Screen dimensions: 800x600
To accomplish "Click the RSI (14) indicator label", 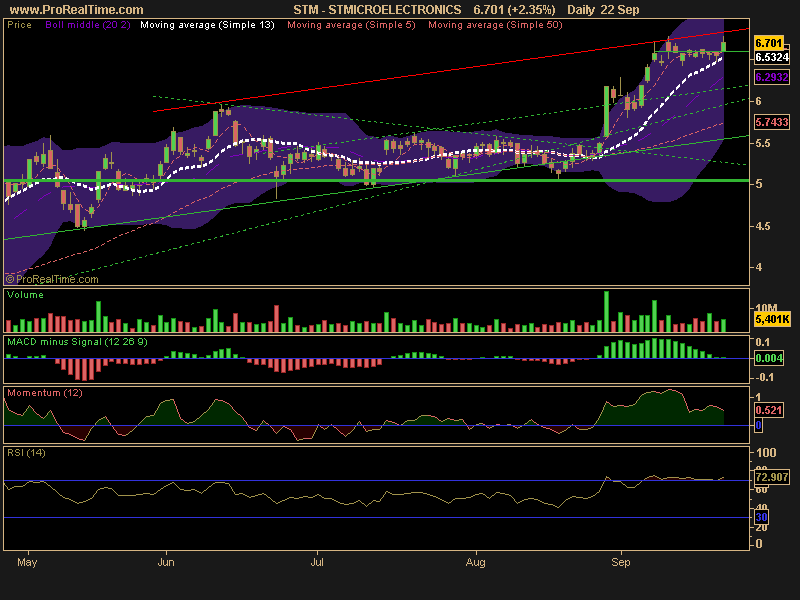I will coord(28,453).
